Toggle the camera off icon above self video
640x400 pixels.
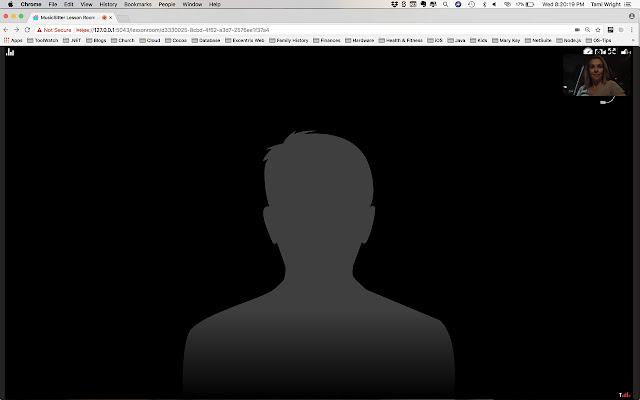[x=600, y=51]
